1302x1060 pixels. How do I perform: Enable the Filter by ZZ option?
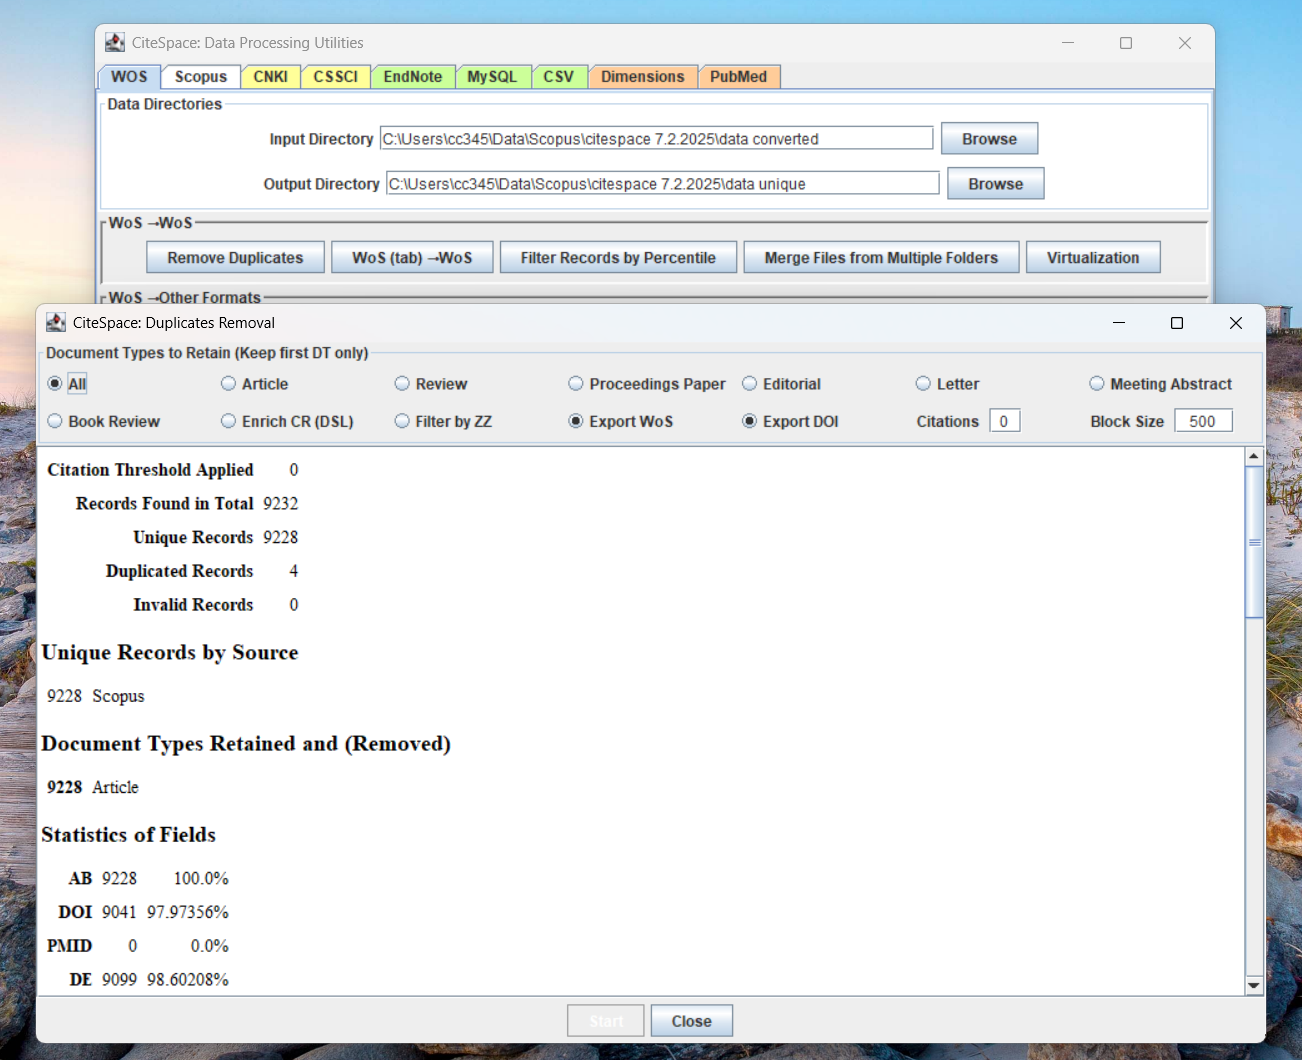click(402, 422)
